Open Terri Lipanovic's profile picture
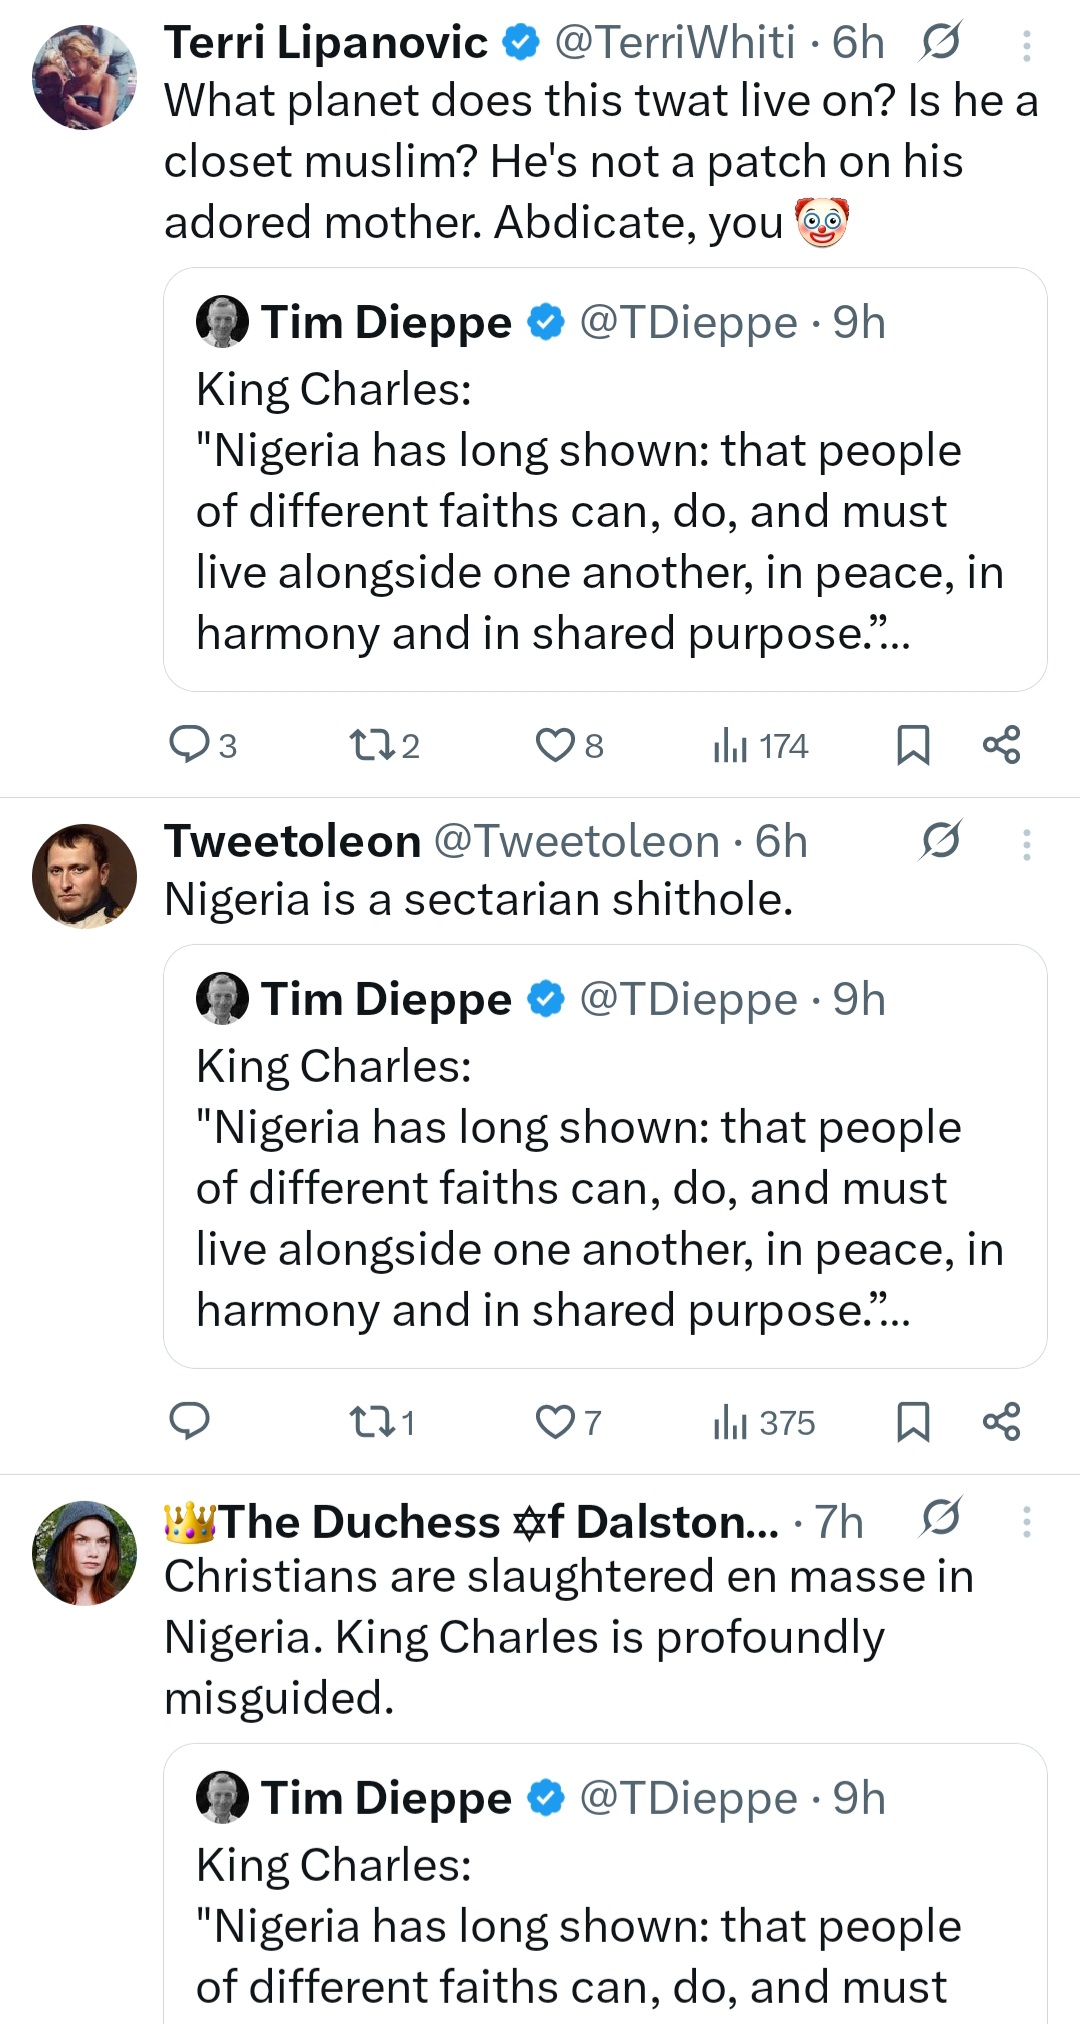Viewport: 1080px width, 2024px height. pyautogui.click(x=85, y=78)
